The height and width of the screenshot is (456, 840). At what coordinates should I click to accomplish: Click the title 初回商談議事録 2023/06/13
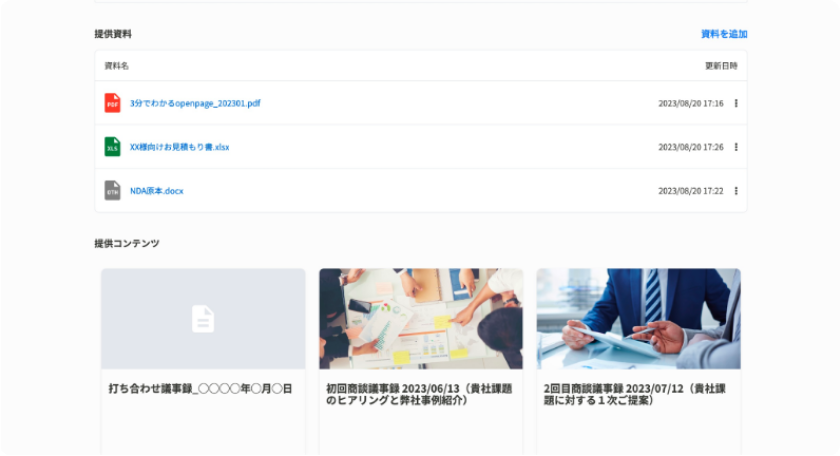pyautogui.click(x=419, y=394)
